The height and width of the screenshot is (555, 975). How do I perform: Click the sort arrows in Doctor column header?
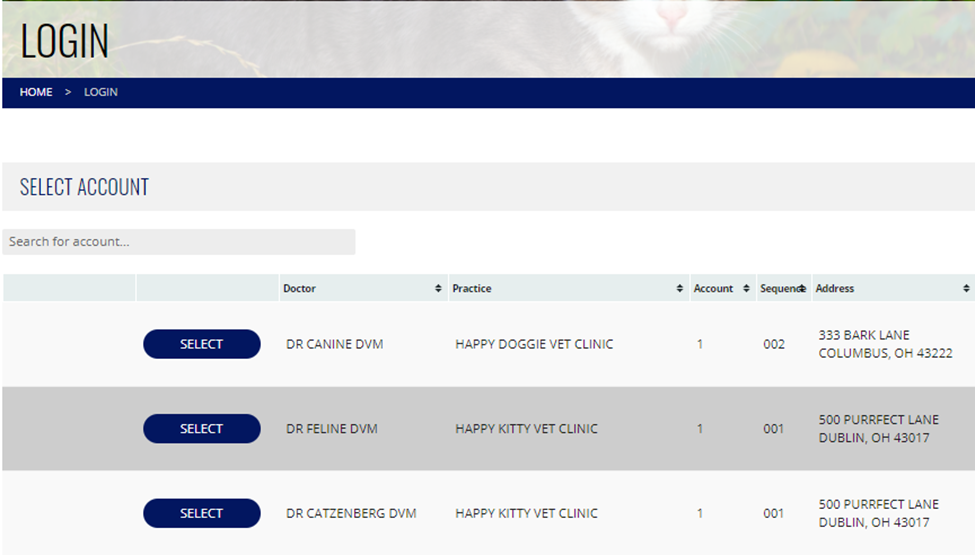point(438,289)
